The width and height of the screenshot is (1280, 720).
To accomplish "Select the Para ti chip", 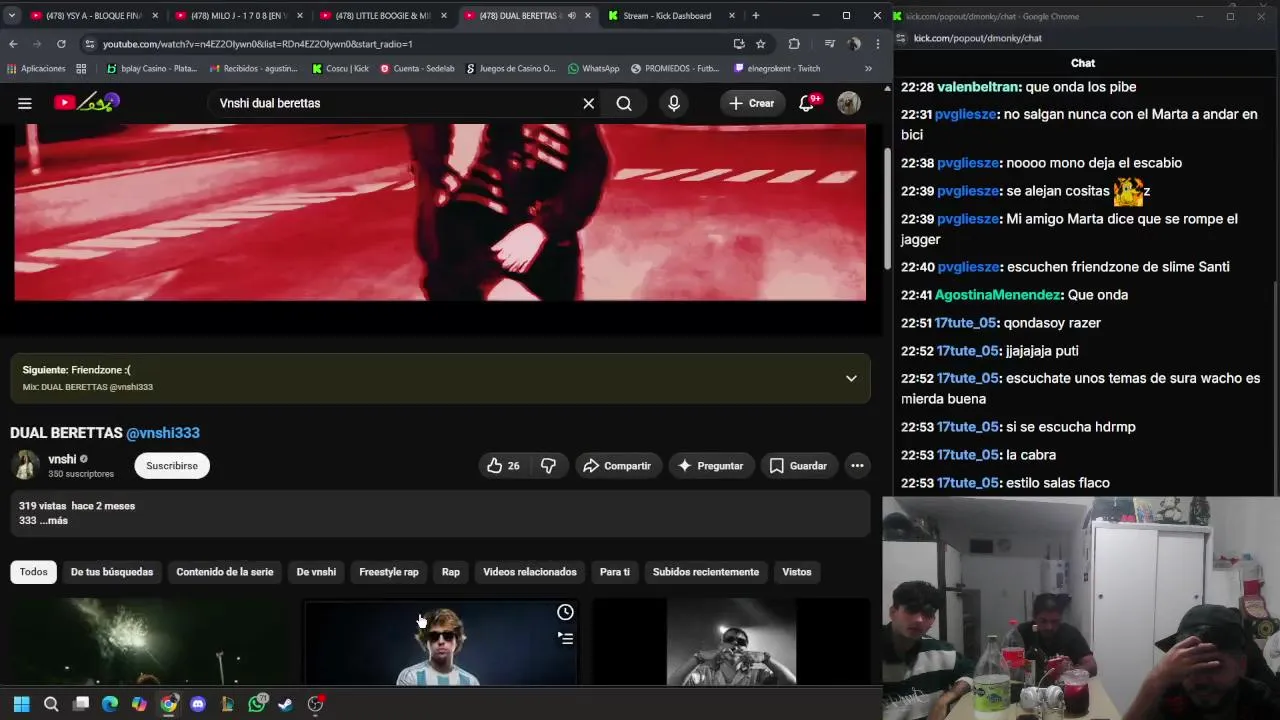I will 615,572.
